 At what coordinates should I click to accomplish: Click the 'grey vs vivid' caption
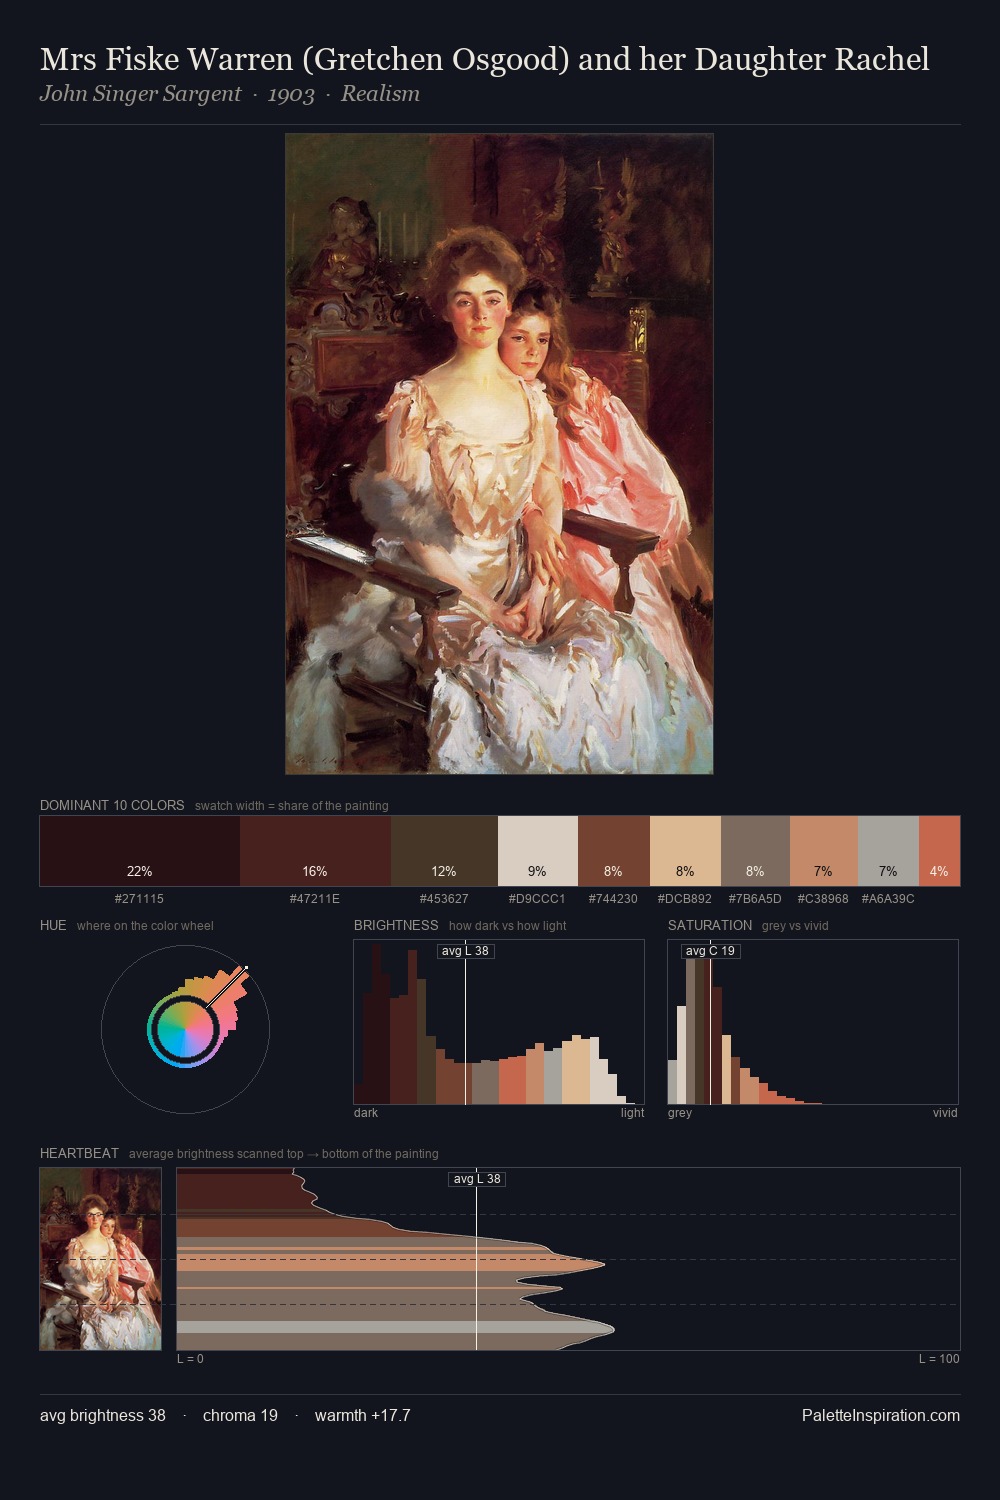pyautogui.click(x=795, y=926)
